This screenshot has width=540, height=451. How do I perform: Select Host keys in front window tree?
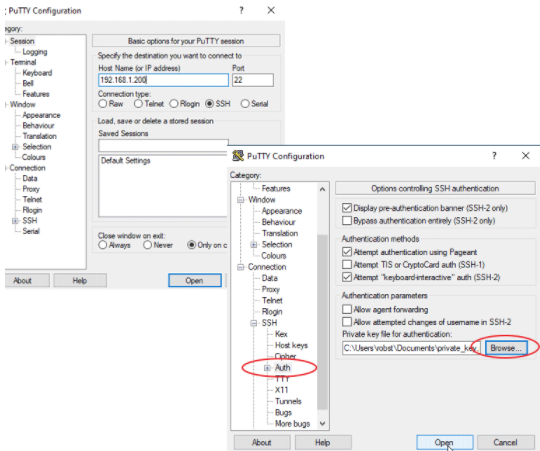(291, 345)
